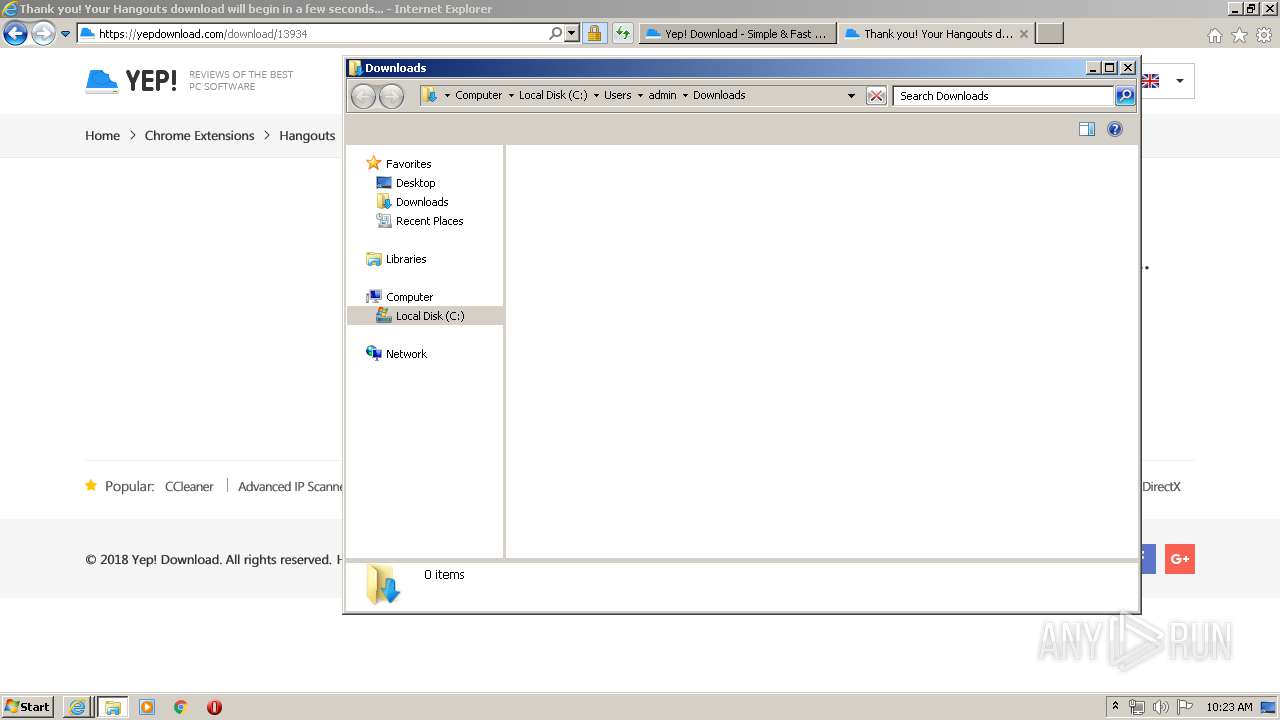Screen dimensions: 1280x720
Task: Click the Explorer back arrow button
Action: (x=363, y=96)
